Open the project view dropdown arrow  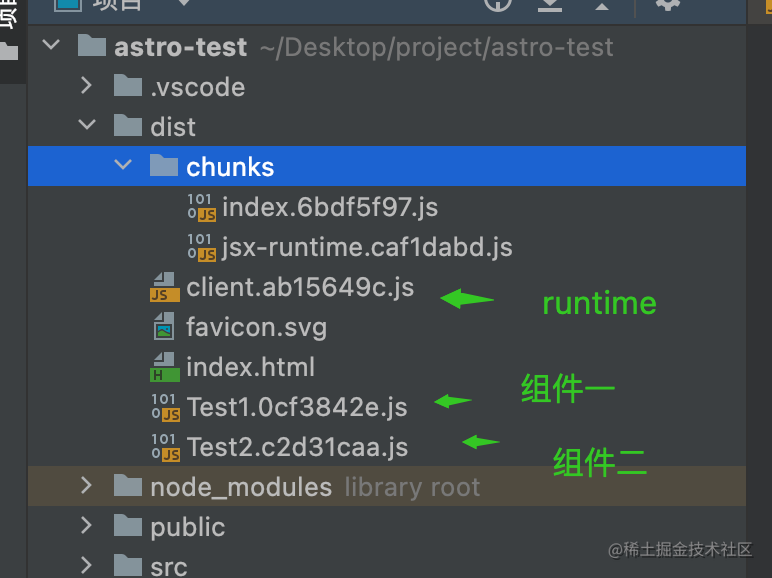pyautogui.click(x=184, y=3)
